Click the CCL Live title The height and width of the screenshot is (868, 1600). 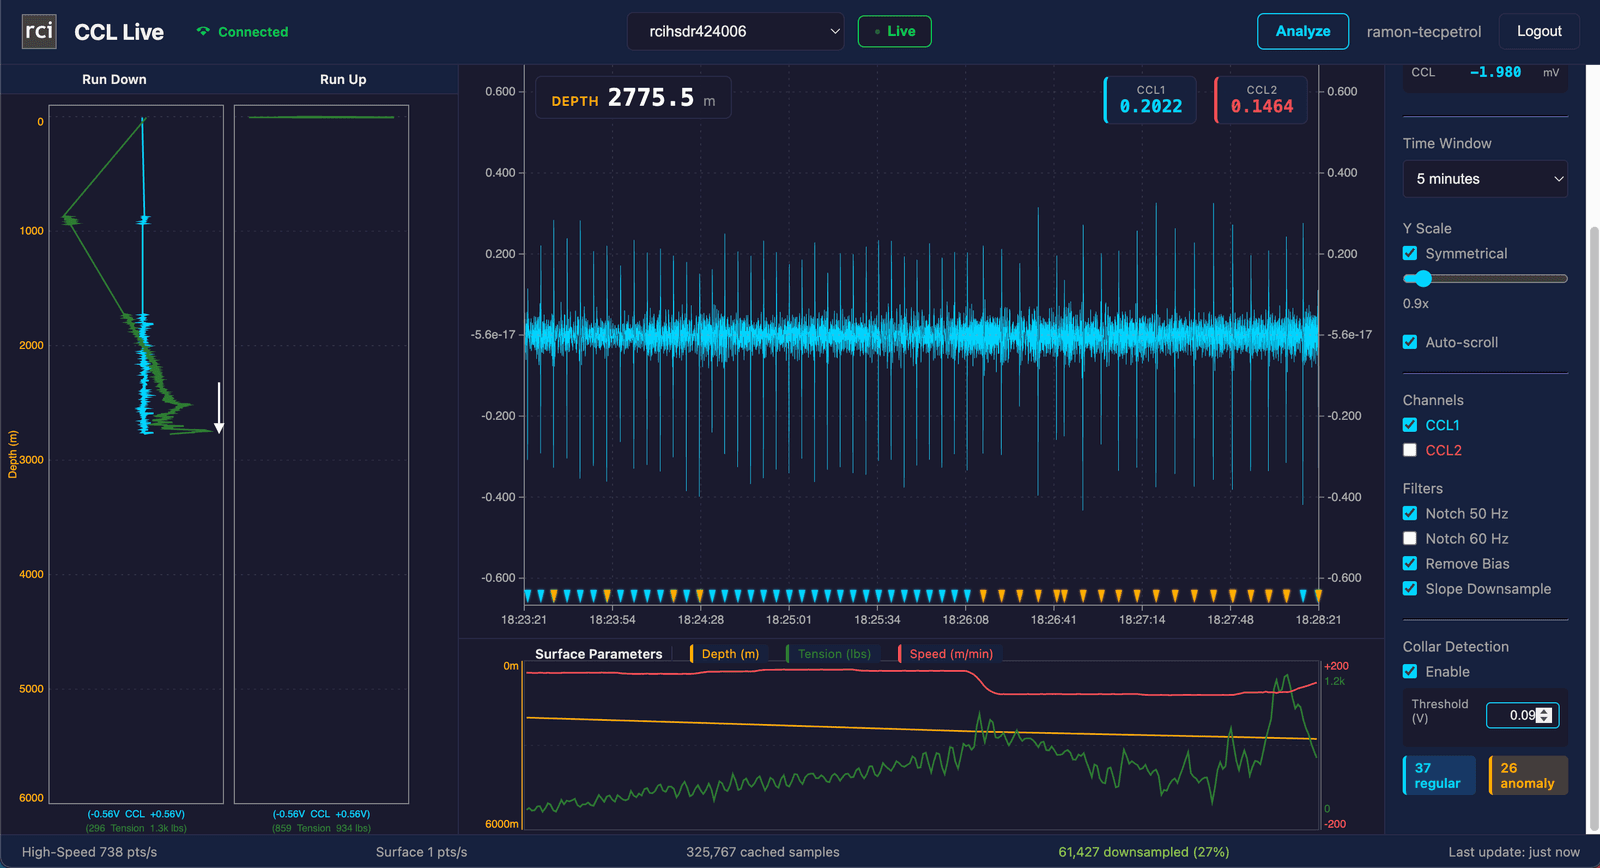(119, 32)
